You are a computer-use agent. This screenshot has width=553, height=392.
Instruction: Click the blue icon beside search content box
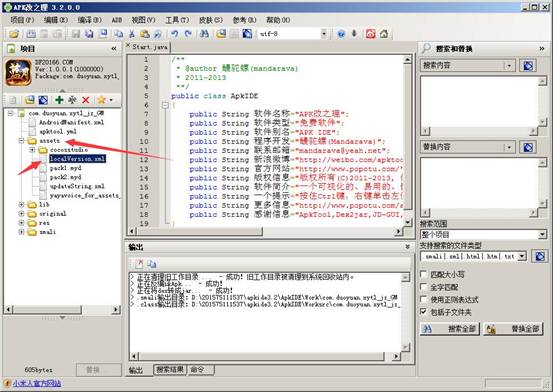click(x=528, y=66)
